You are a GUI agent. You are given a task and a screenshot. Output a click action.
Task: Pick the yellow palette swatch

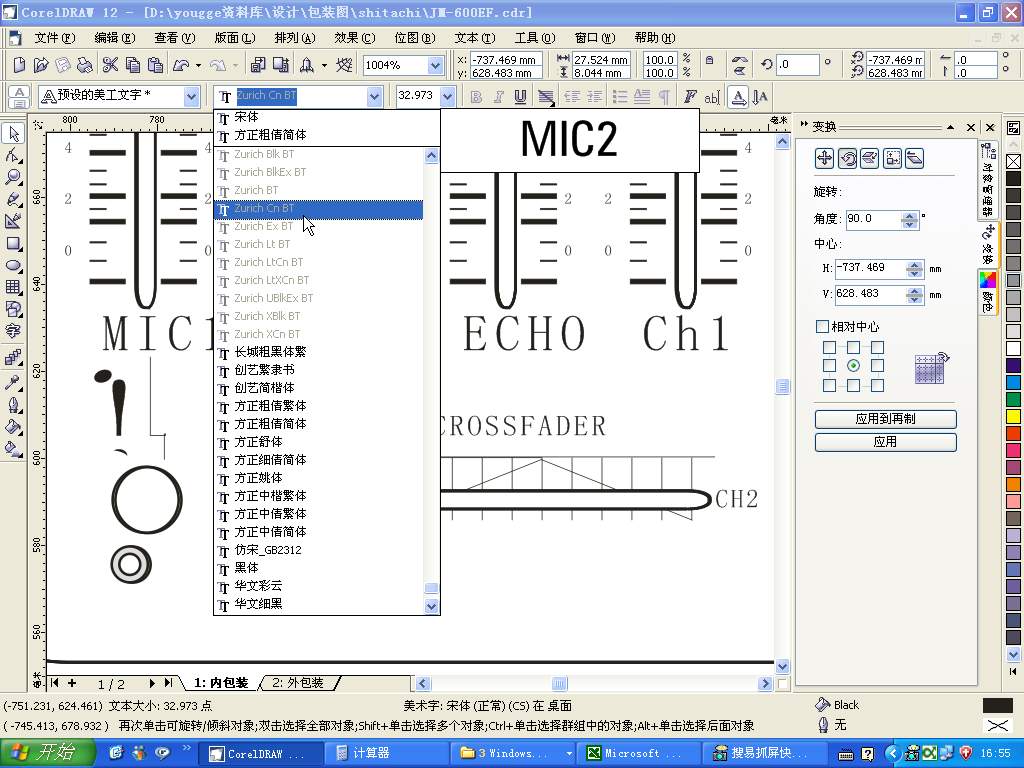pos(1013,416)
